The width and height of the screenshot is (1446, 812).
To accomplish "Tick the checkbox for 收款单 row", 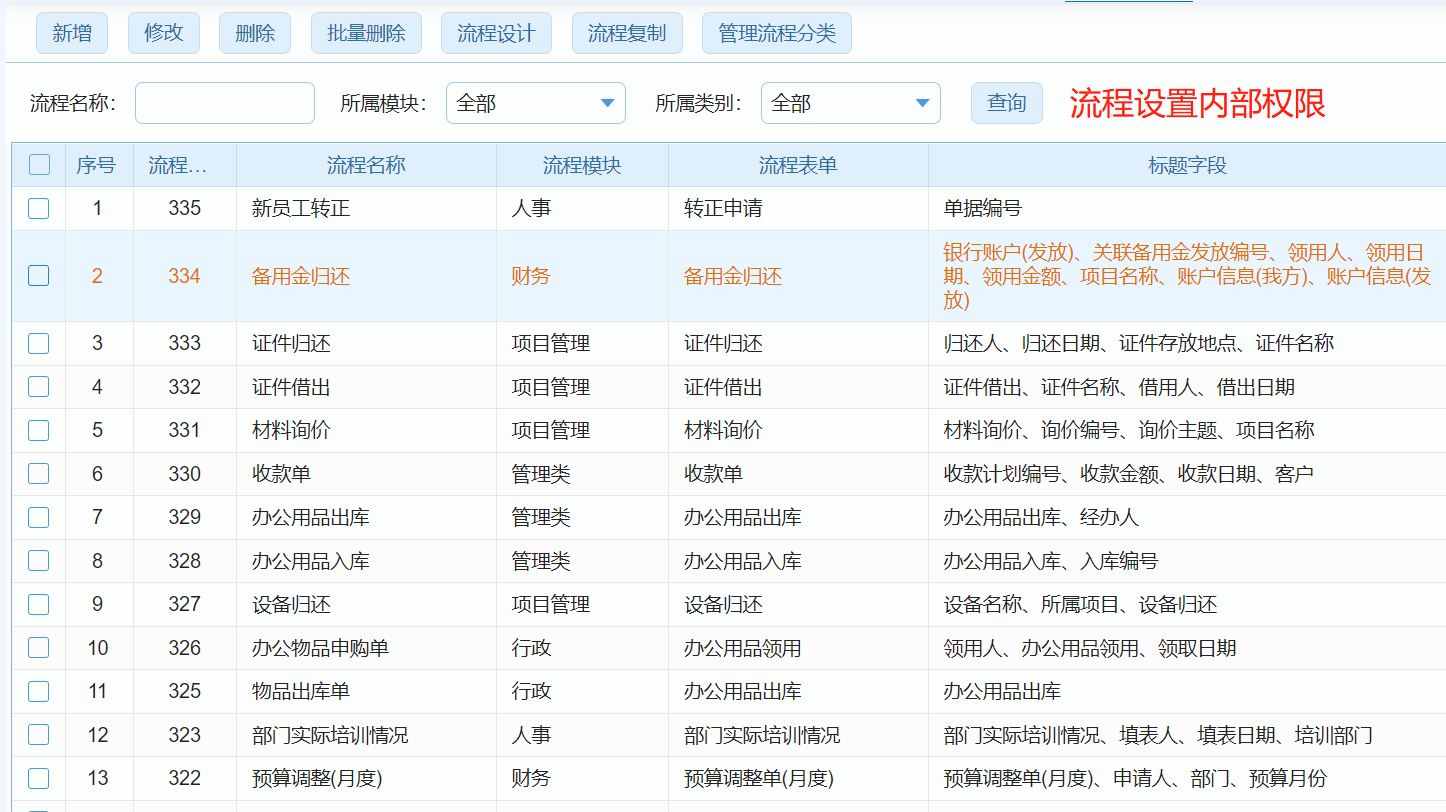I will click(x=39, y=474).
